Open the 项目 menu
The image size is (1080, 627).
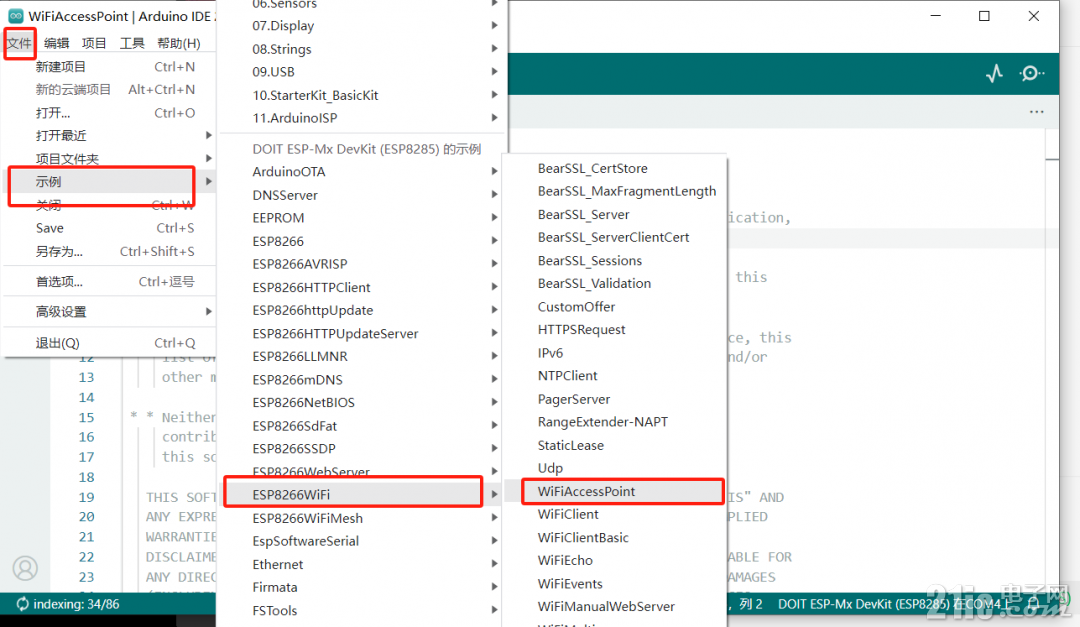[x=94, y=43]
